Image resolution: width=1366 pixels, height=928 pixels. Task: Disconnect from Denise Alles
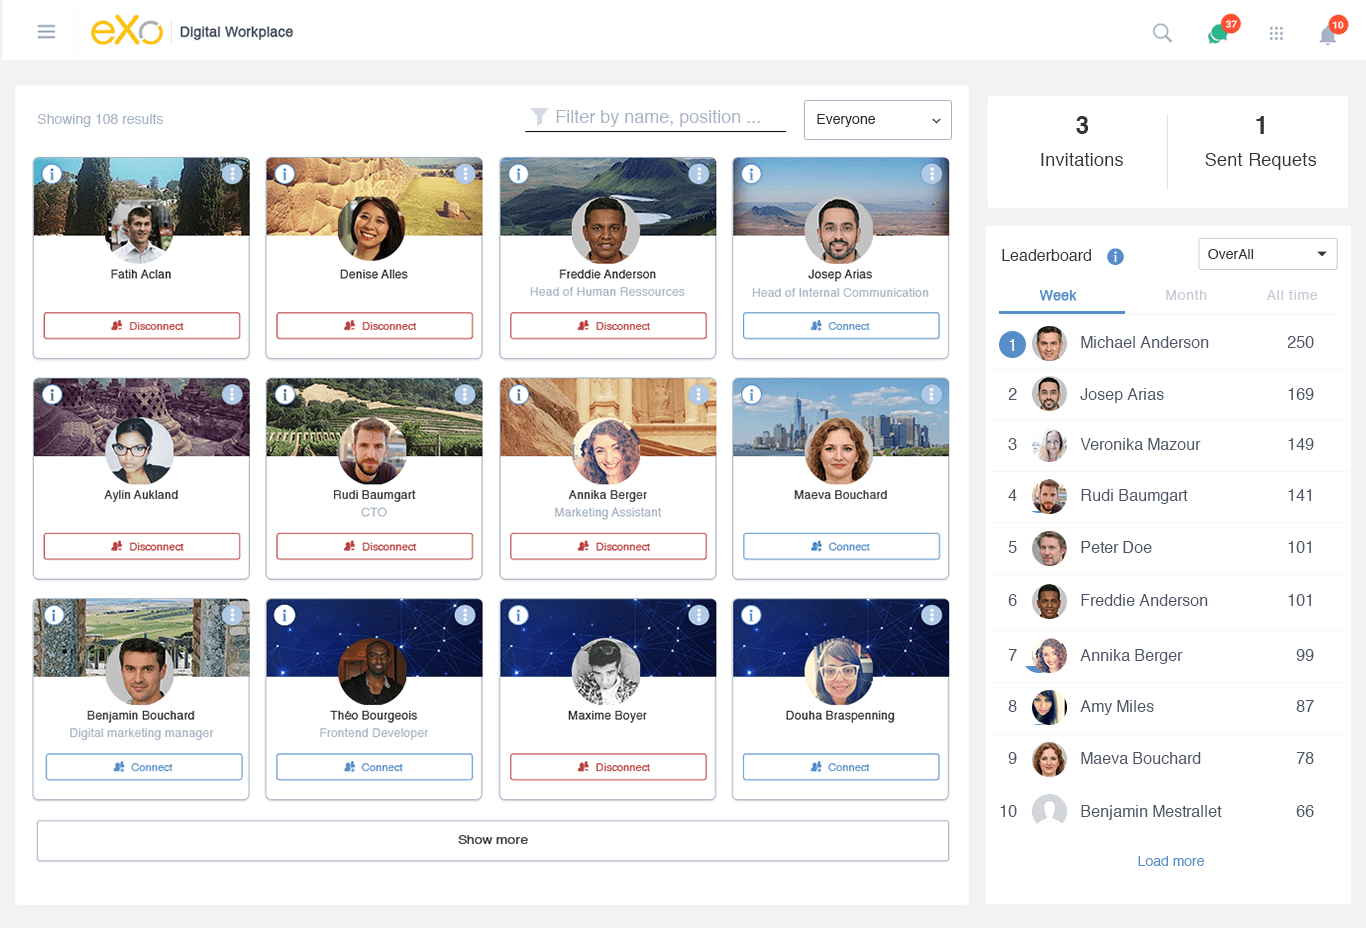(374, 326)
